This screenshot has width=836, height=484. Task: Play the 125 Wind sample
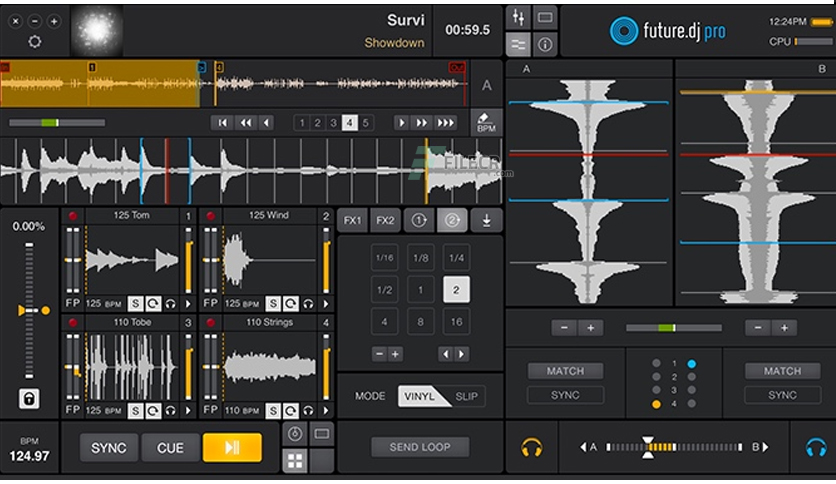326,304
